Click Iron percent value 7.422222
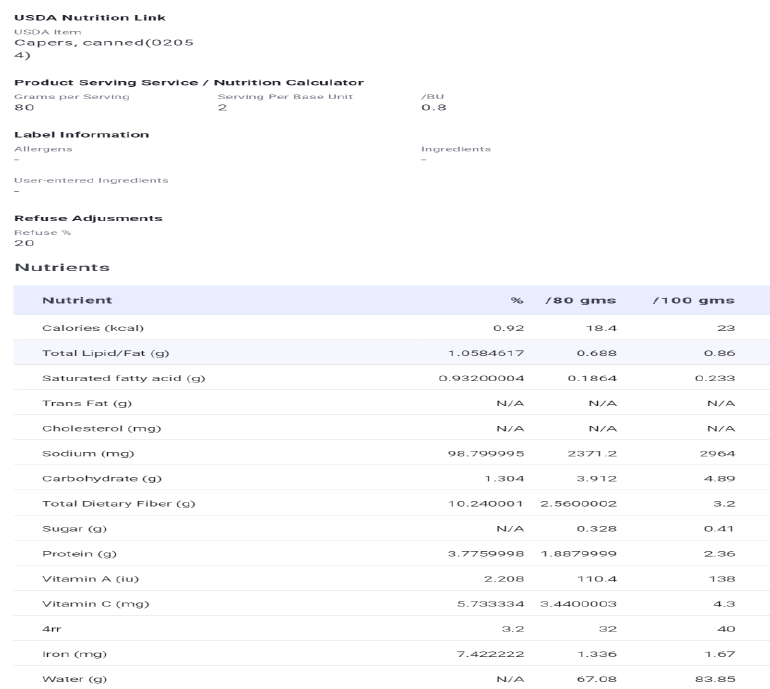770x689 pixels. tap(491, 654)
